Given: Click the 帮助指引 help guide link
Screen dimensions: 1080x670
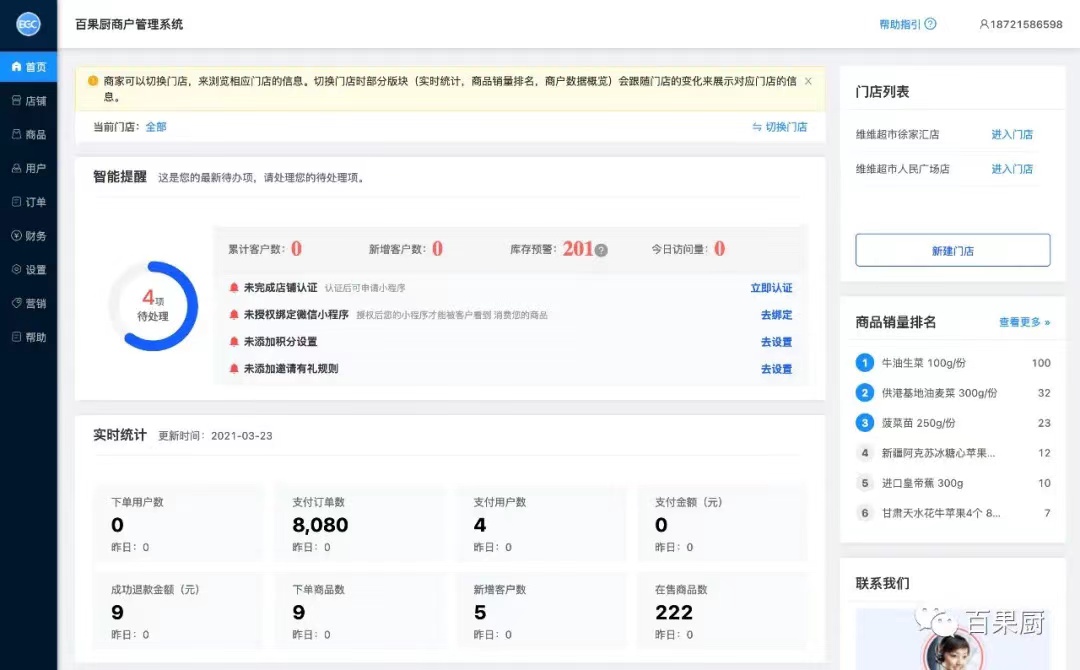Looking at the screenshot, I should point(900,24).
